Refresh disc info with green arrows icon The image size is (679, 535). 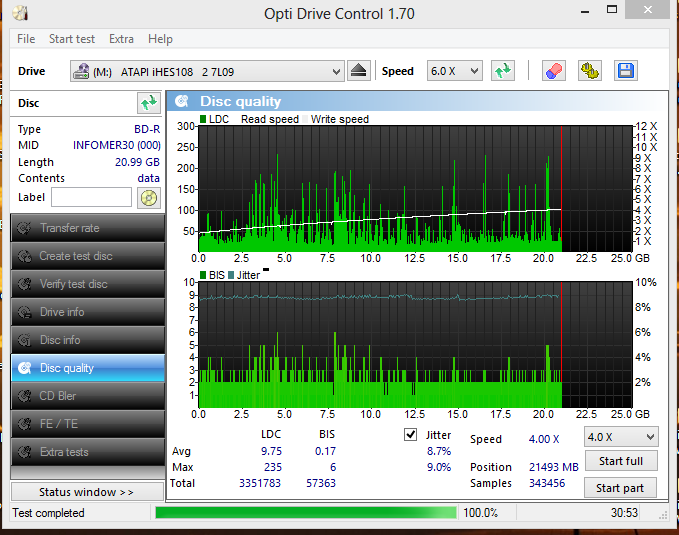pos(149,103)
